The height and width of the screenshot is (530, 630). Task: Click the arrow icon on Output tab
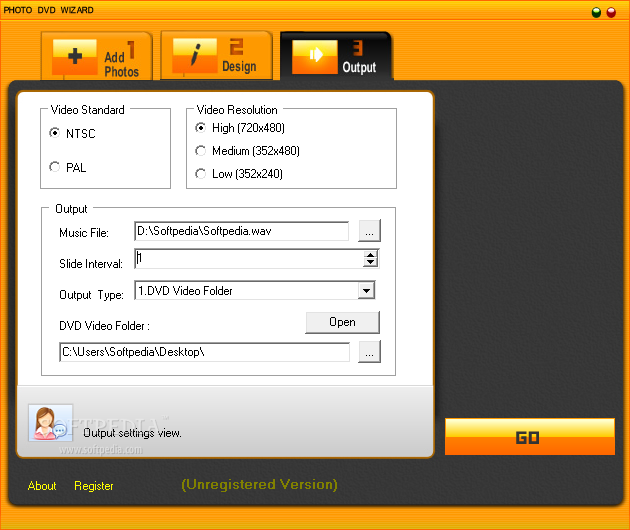click(x=315, y=57)
